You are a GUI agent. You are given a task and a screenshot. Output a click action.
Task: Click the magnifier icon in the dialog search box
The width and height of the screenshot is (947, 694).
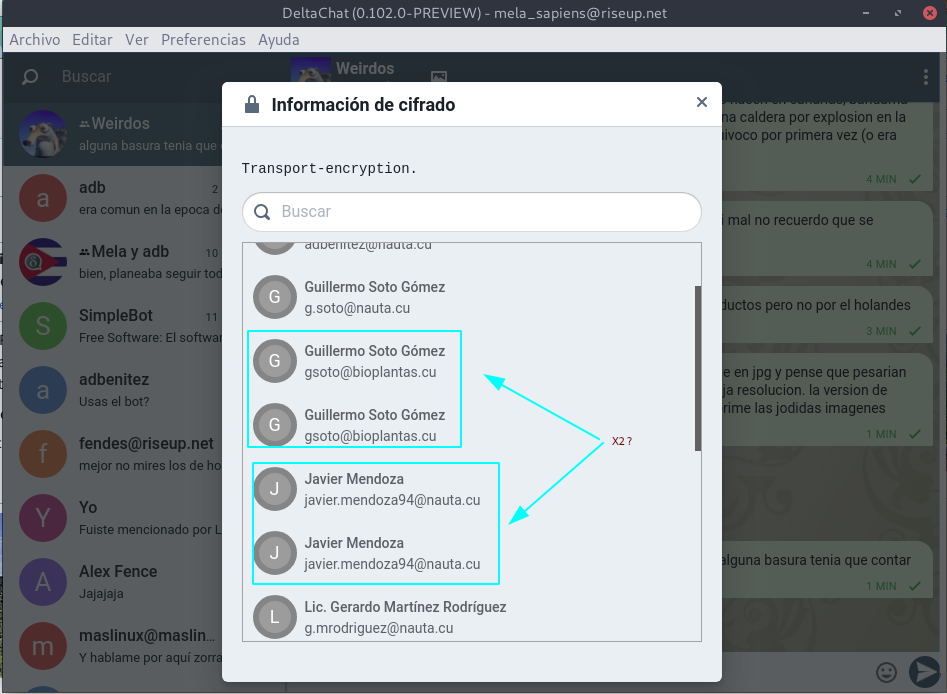click(262, 212)
